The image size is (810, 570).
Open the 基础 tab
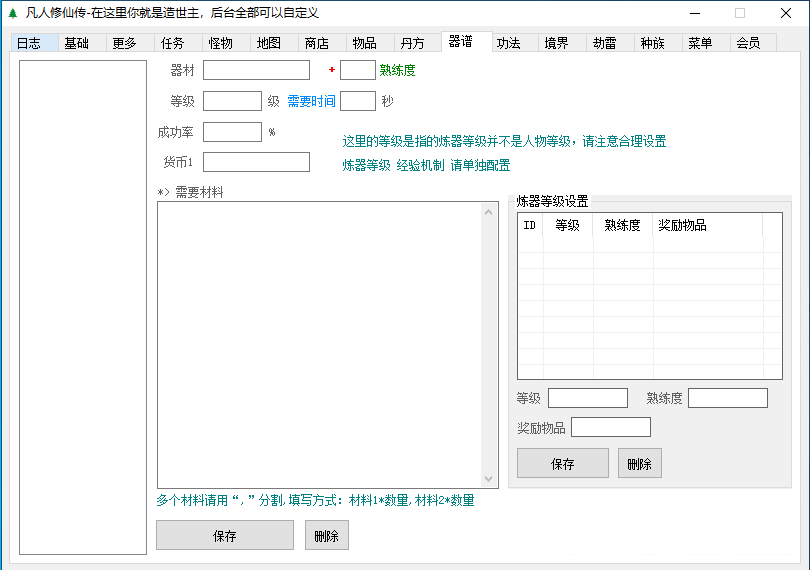[x=82, y=43]
